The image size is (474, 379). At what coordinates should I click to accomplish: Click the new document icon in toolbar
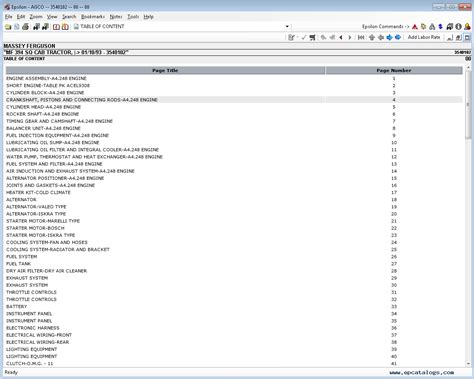(x=17, y=27)
